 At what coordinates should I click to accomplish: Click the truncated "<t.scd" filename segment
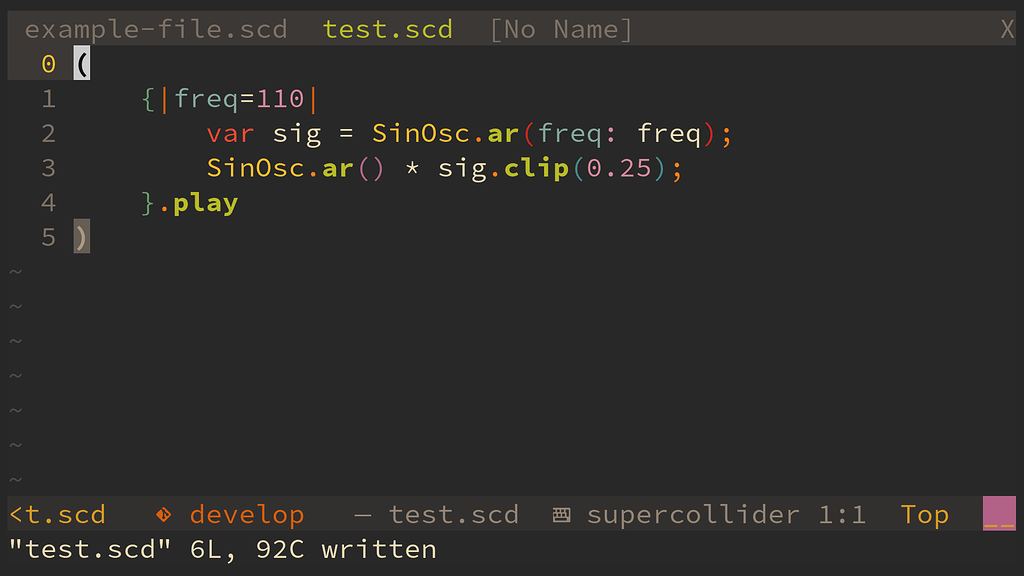click(x=57, y=514)
